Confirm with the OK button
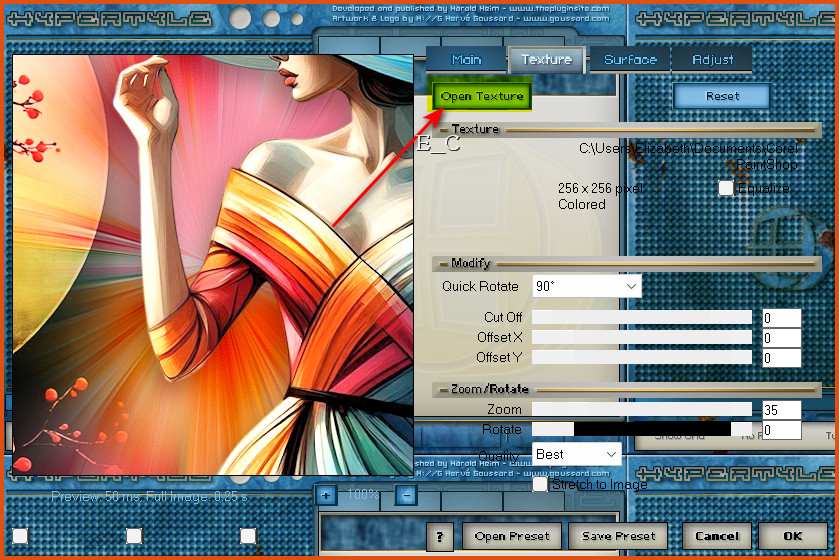Image resolution: width=839 pixels, height=560 pixels. (x=793, y=536)
